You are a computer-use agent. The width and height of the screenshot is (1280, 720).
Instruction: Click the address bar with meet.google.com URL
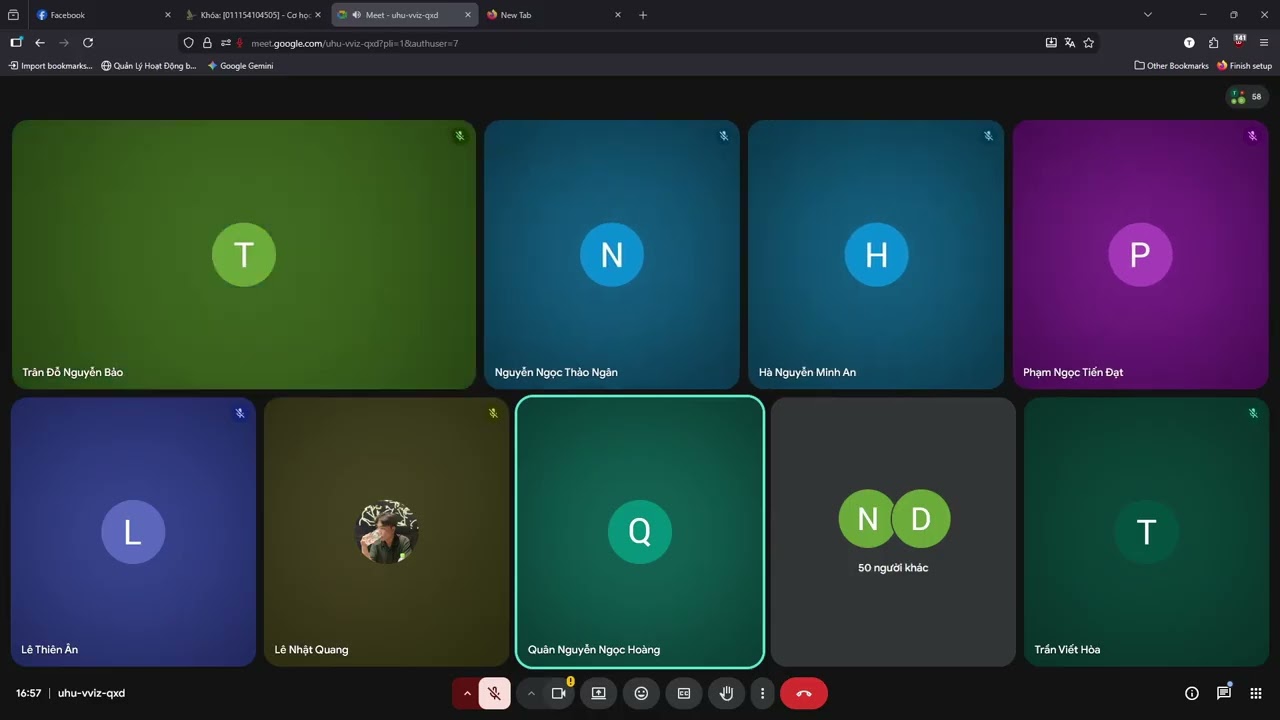[640, 43]
